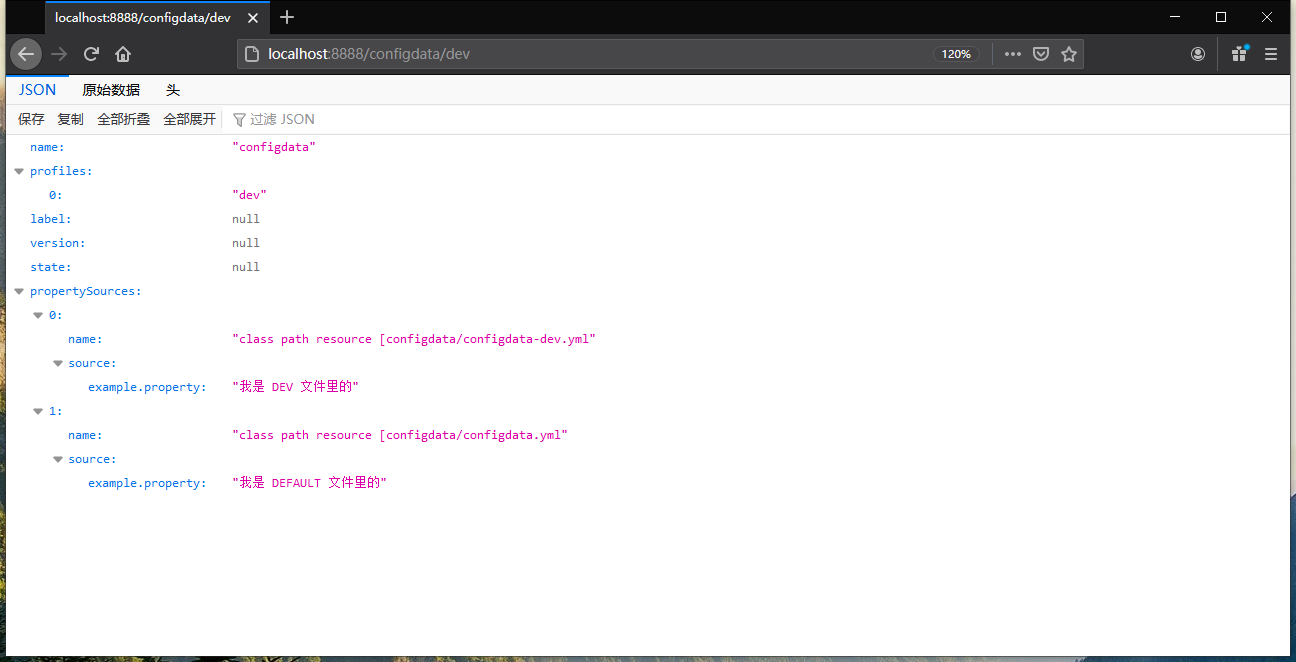
Task: Click the forward navigation arrow
Action: [x=60, y=54]
